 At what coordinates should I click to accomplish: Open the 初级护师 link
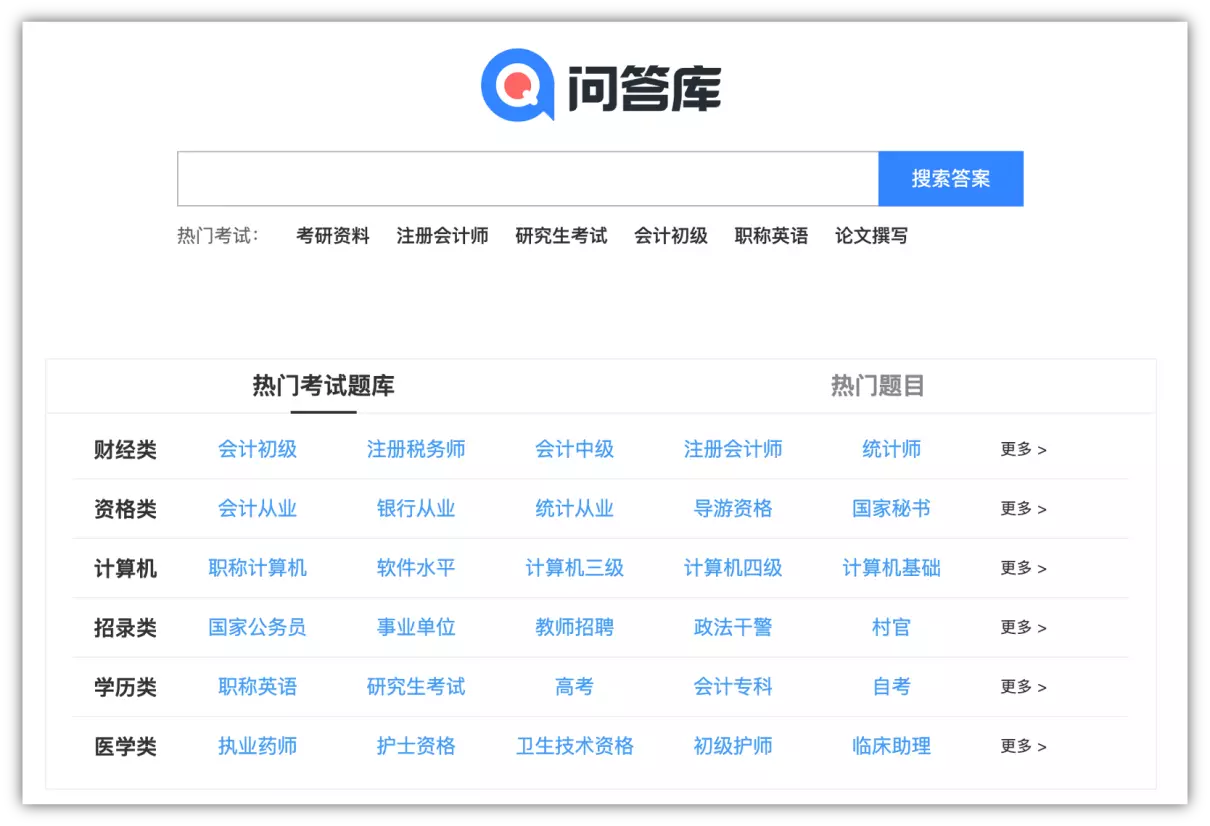pyautogui.click(x=733, y=746)
